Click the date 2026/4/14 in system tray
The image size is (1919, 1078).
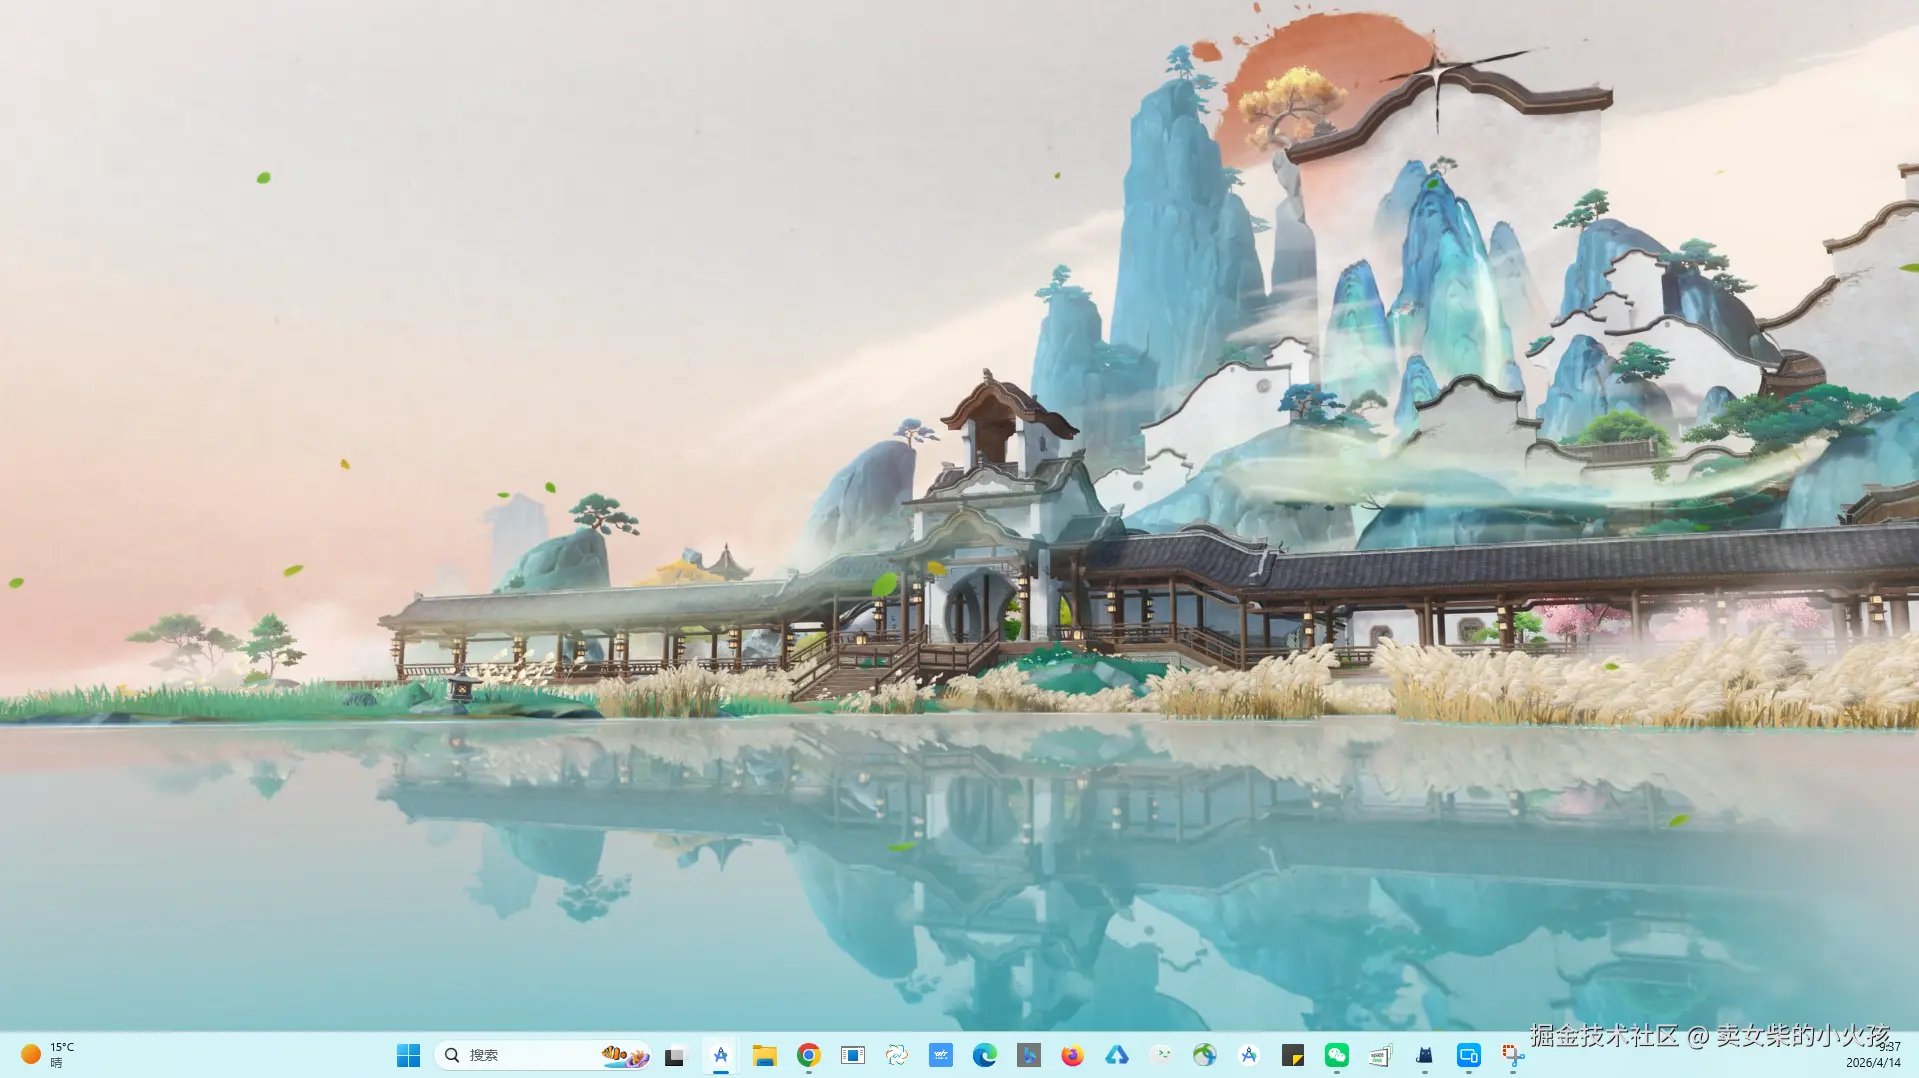[1873, 1063]
